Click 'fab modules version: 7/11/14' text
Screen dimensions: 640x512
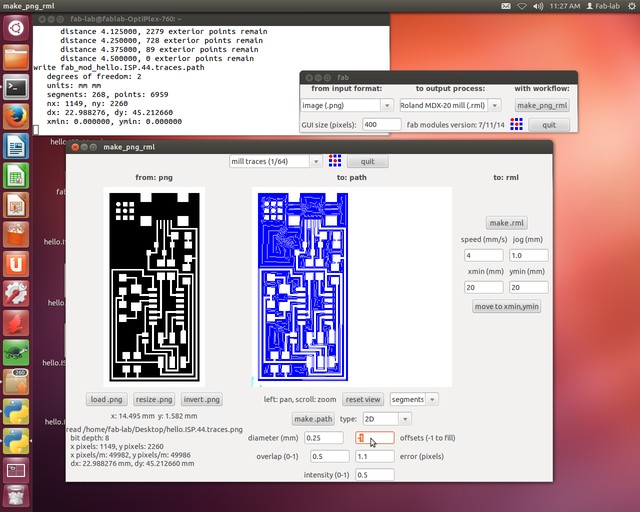[x=456, y=125]
